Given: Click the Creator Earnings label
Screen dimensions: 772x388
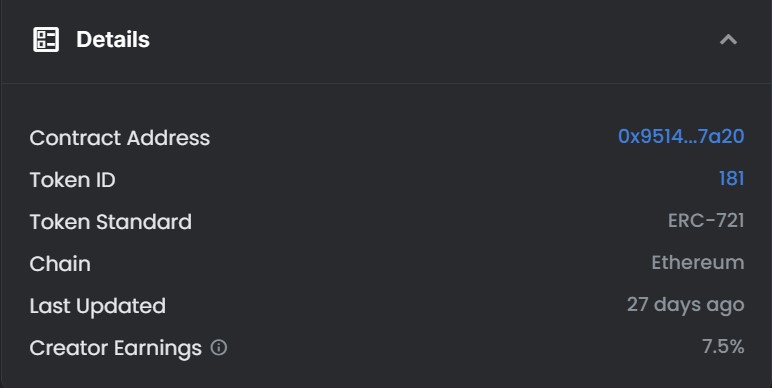Looking at the screenshot, I should (x=116, y=349).
